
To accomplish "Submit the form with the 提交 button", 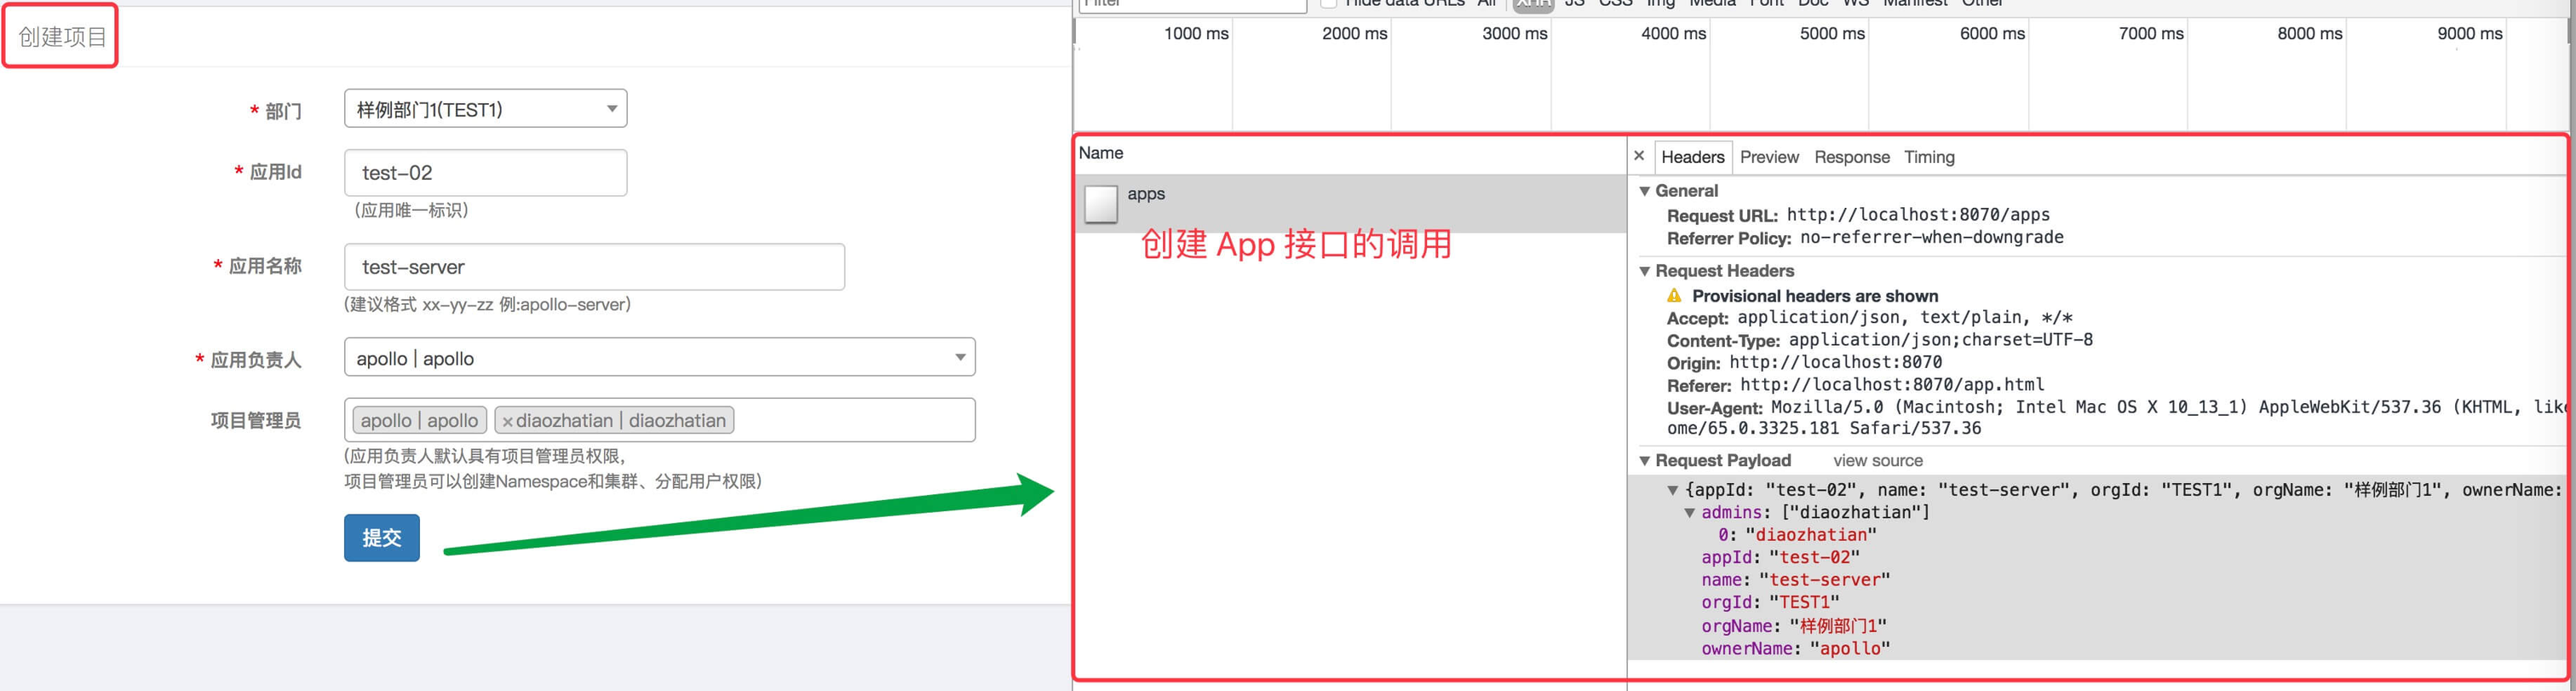I will (x=382, y=538).
